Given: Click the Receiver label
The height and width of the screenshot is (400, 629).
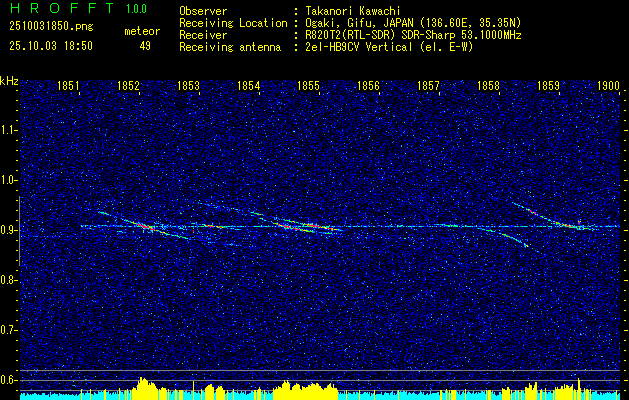Looking at the screenshot, I should click(203, 35).
